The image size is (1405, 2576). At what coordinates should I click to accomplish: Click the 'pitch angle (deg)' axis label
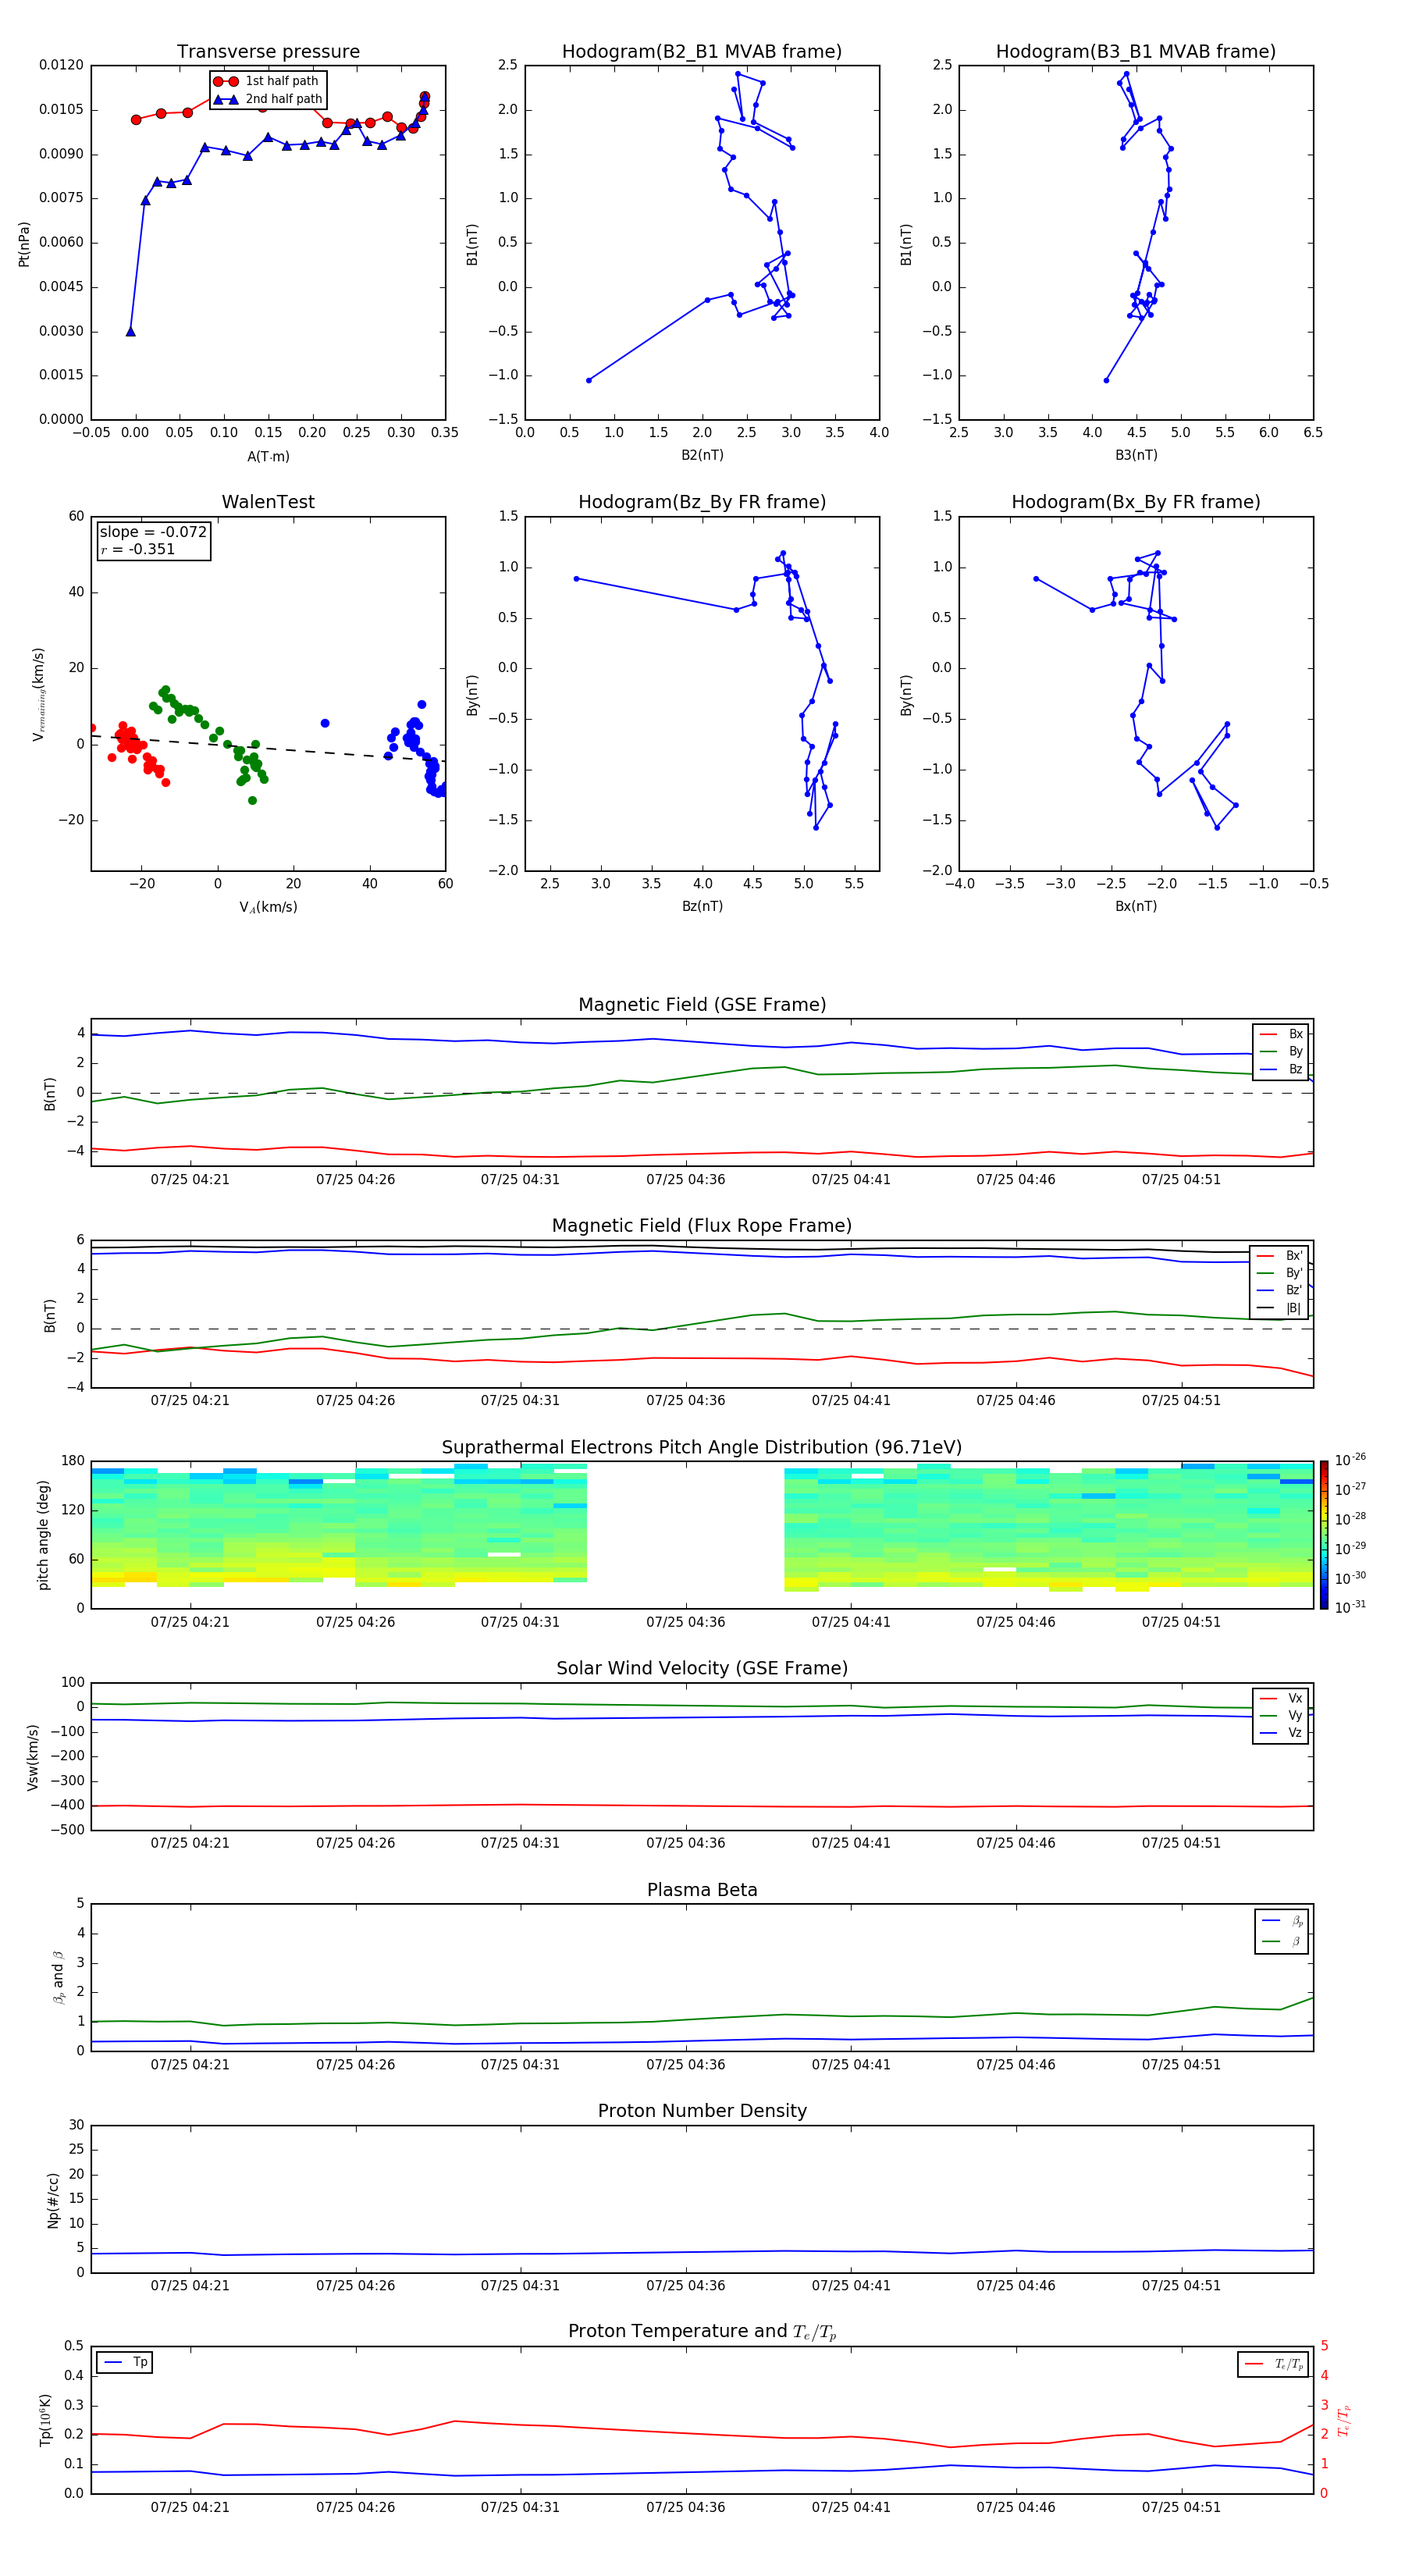coord(43,1535)
